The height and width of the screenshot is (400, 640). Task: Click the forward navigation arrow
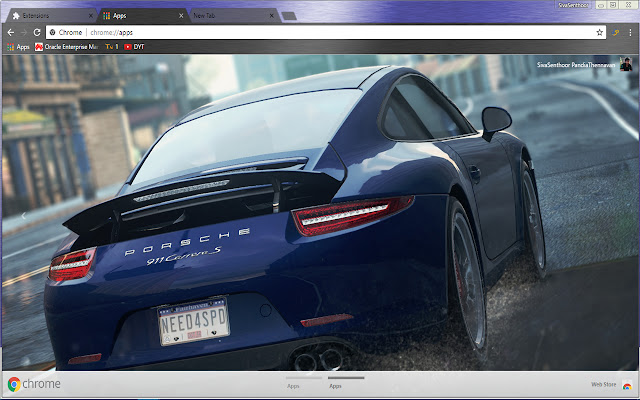[x=24, y=32]
